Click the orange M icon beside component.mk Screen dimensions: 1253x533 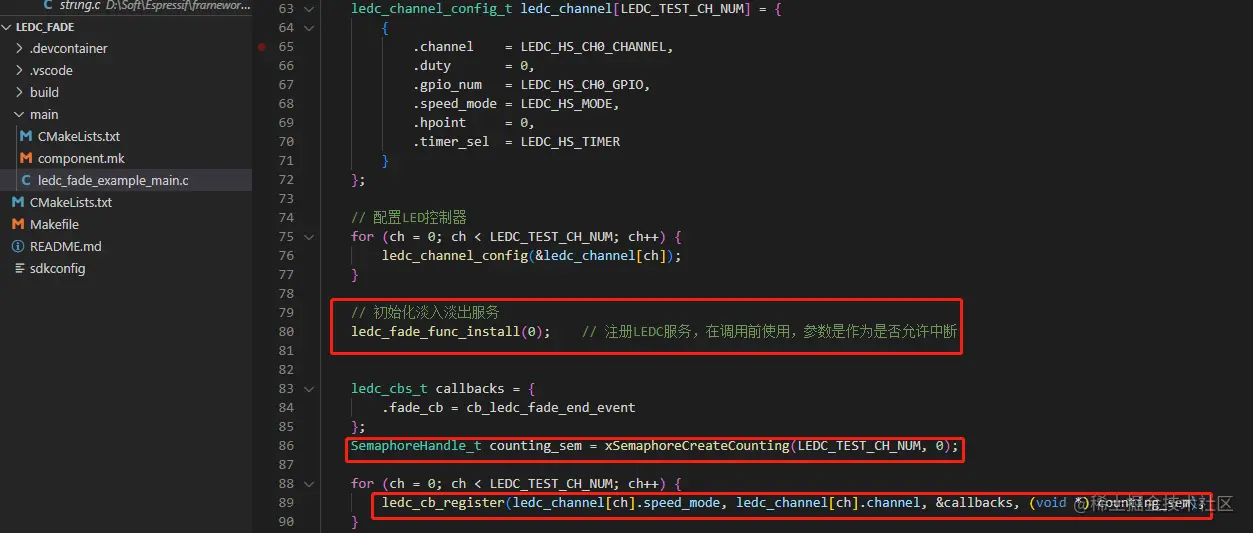(26, 158)
